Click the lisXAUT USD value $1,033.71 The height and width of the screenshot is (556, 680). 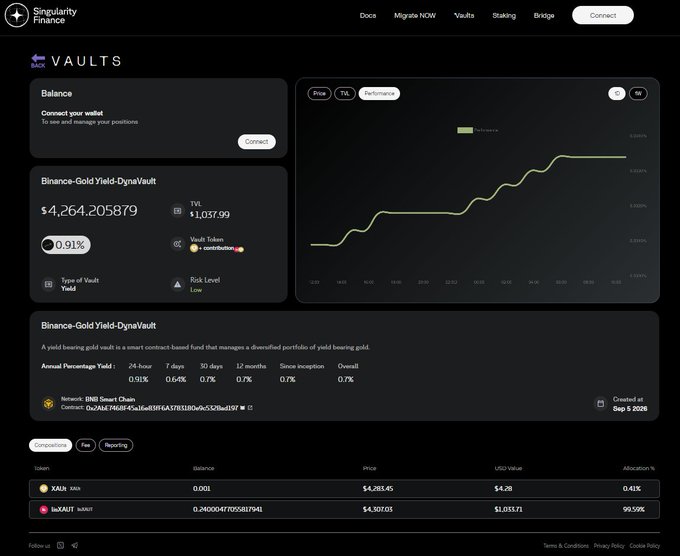pos(508,509)
